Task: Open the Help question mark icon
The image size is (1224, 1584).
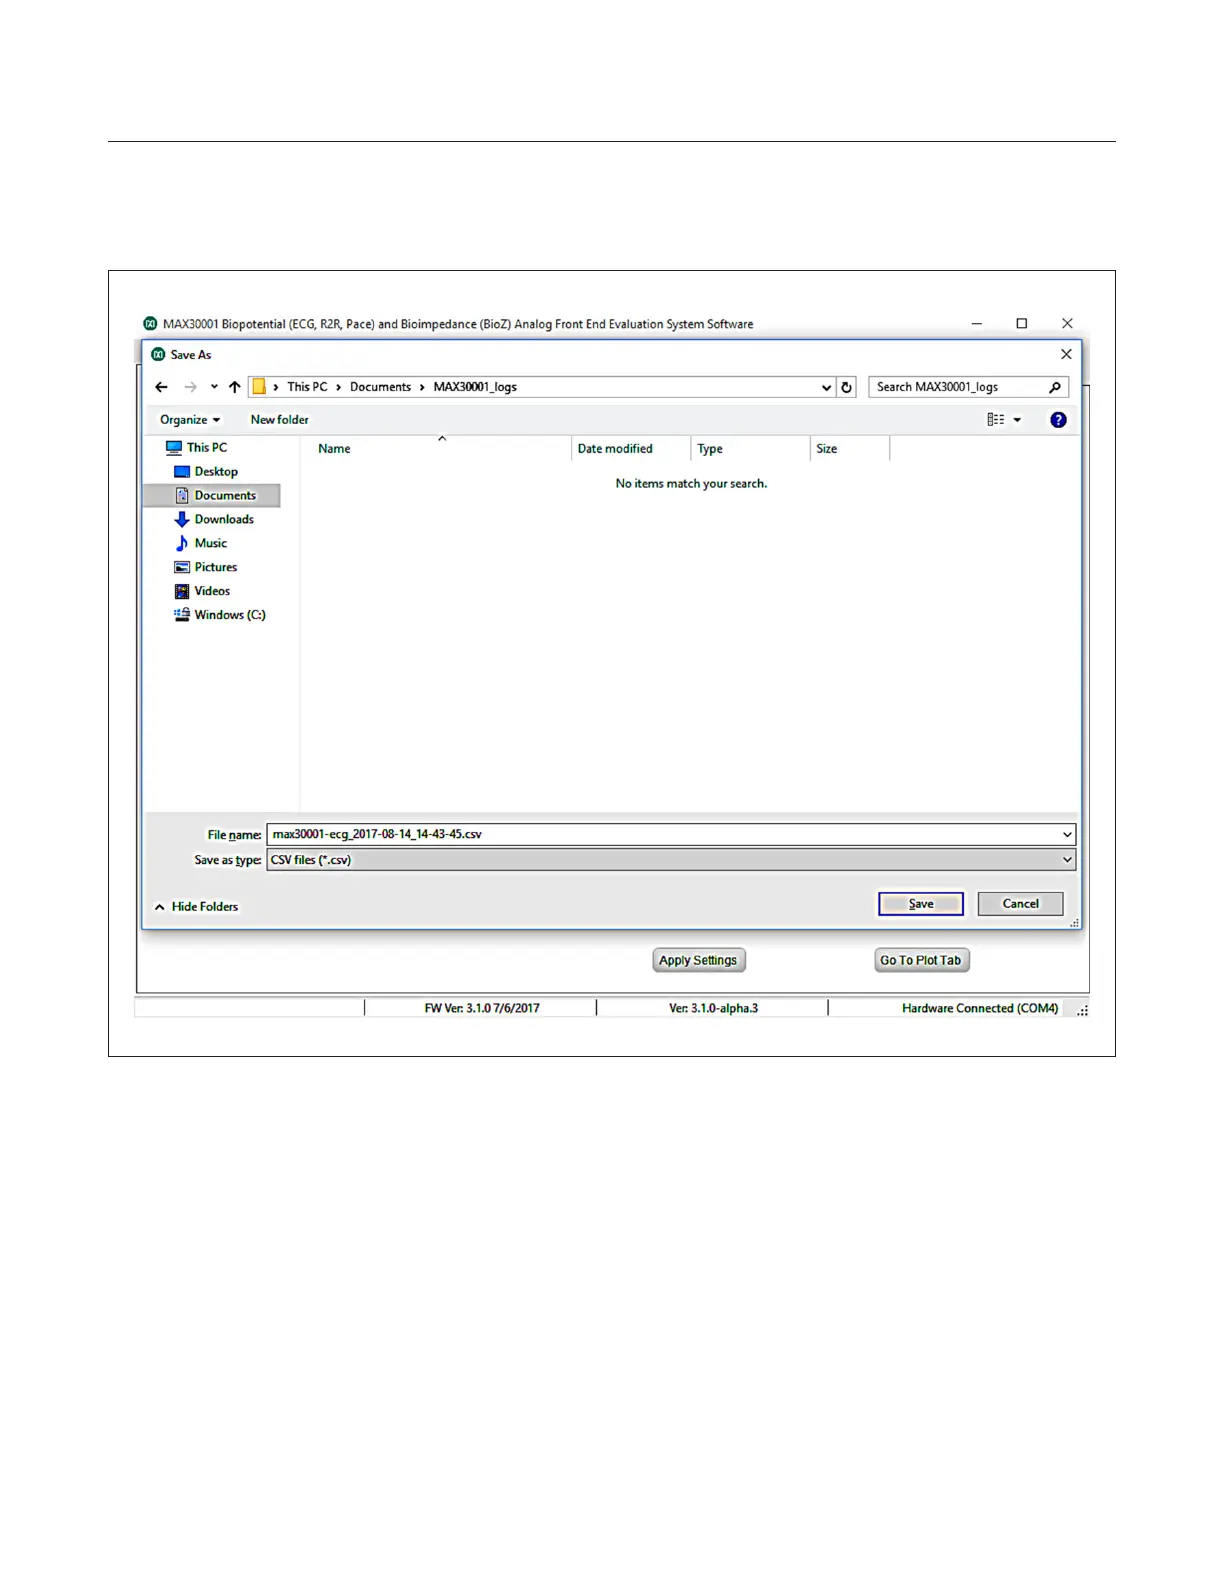Action: pyautogui.click(x=1058, y=420)
